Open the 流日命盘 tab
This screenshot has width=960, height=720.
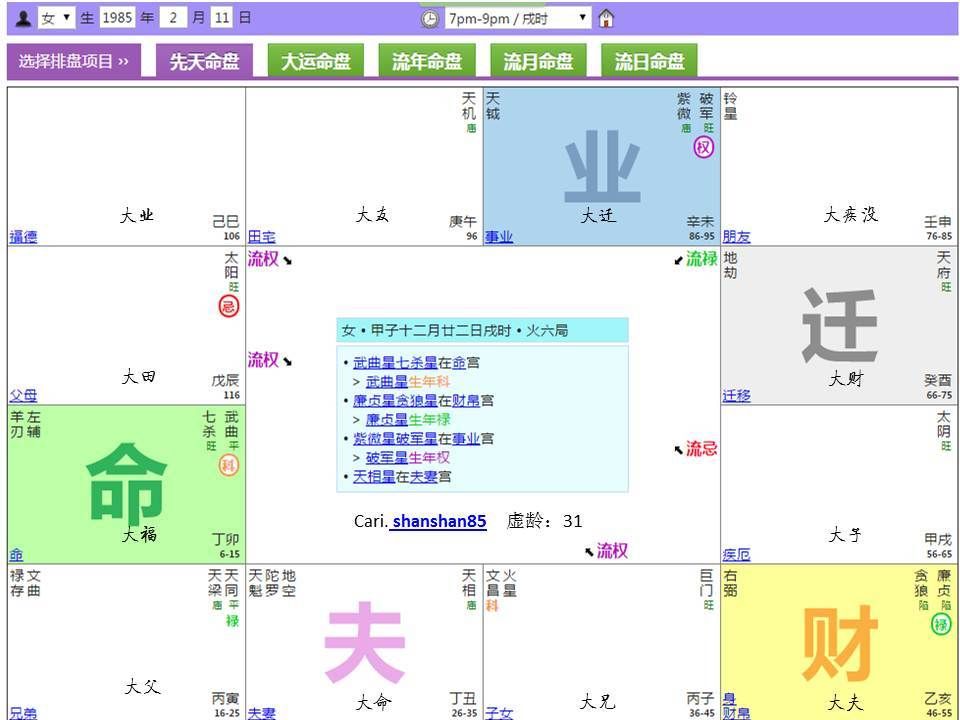coord(649,61)
